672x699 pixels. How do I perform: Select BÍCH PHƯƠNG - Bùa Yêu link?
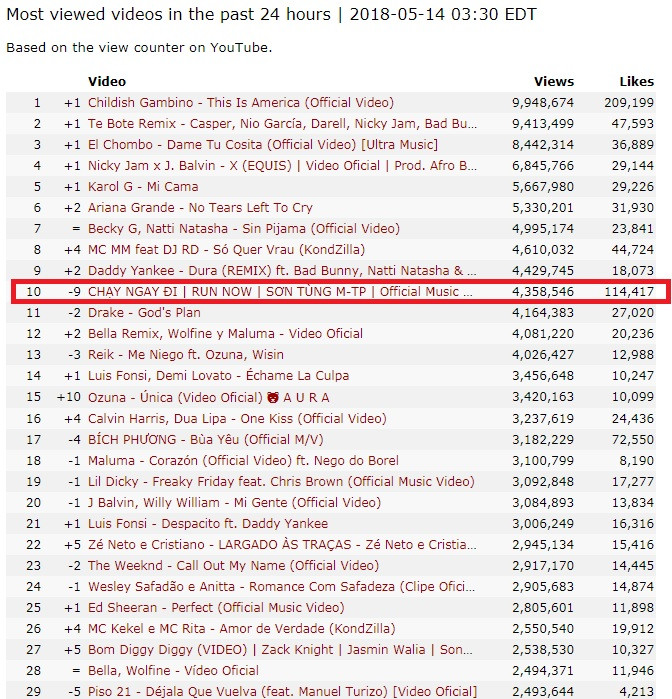206,439
